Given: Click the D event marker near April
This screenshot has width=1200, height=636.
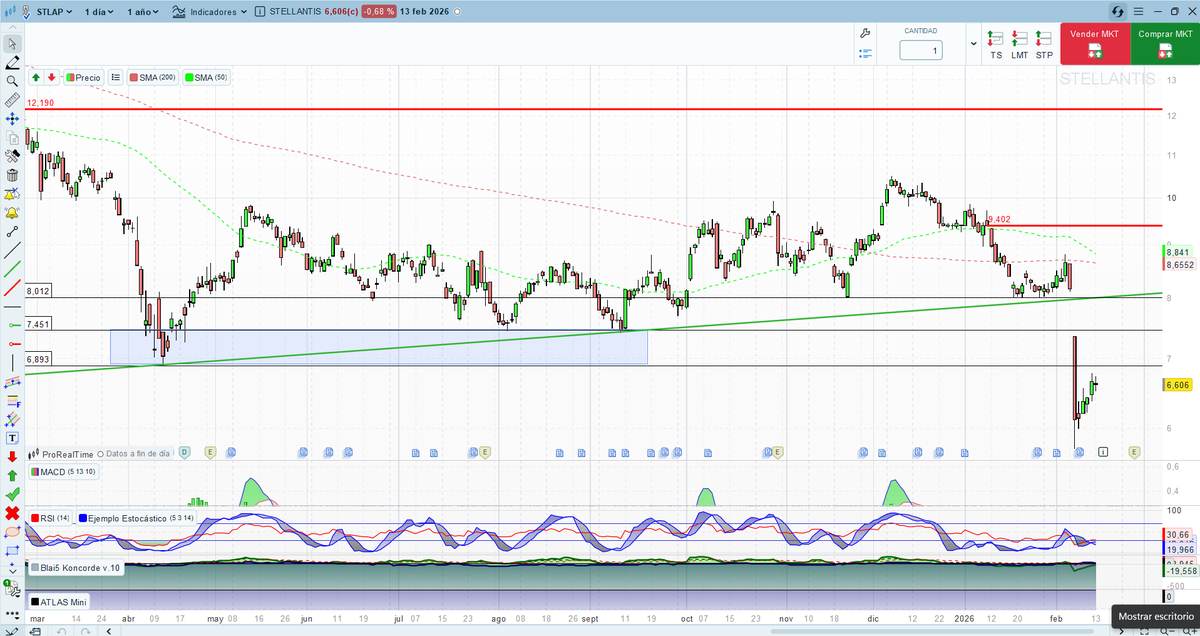Looking at the screenshot, I should tap(184, 452).
